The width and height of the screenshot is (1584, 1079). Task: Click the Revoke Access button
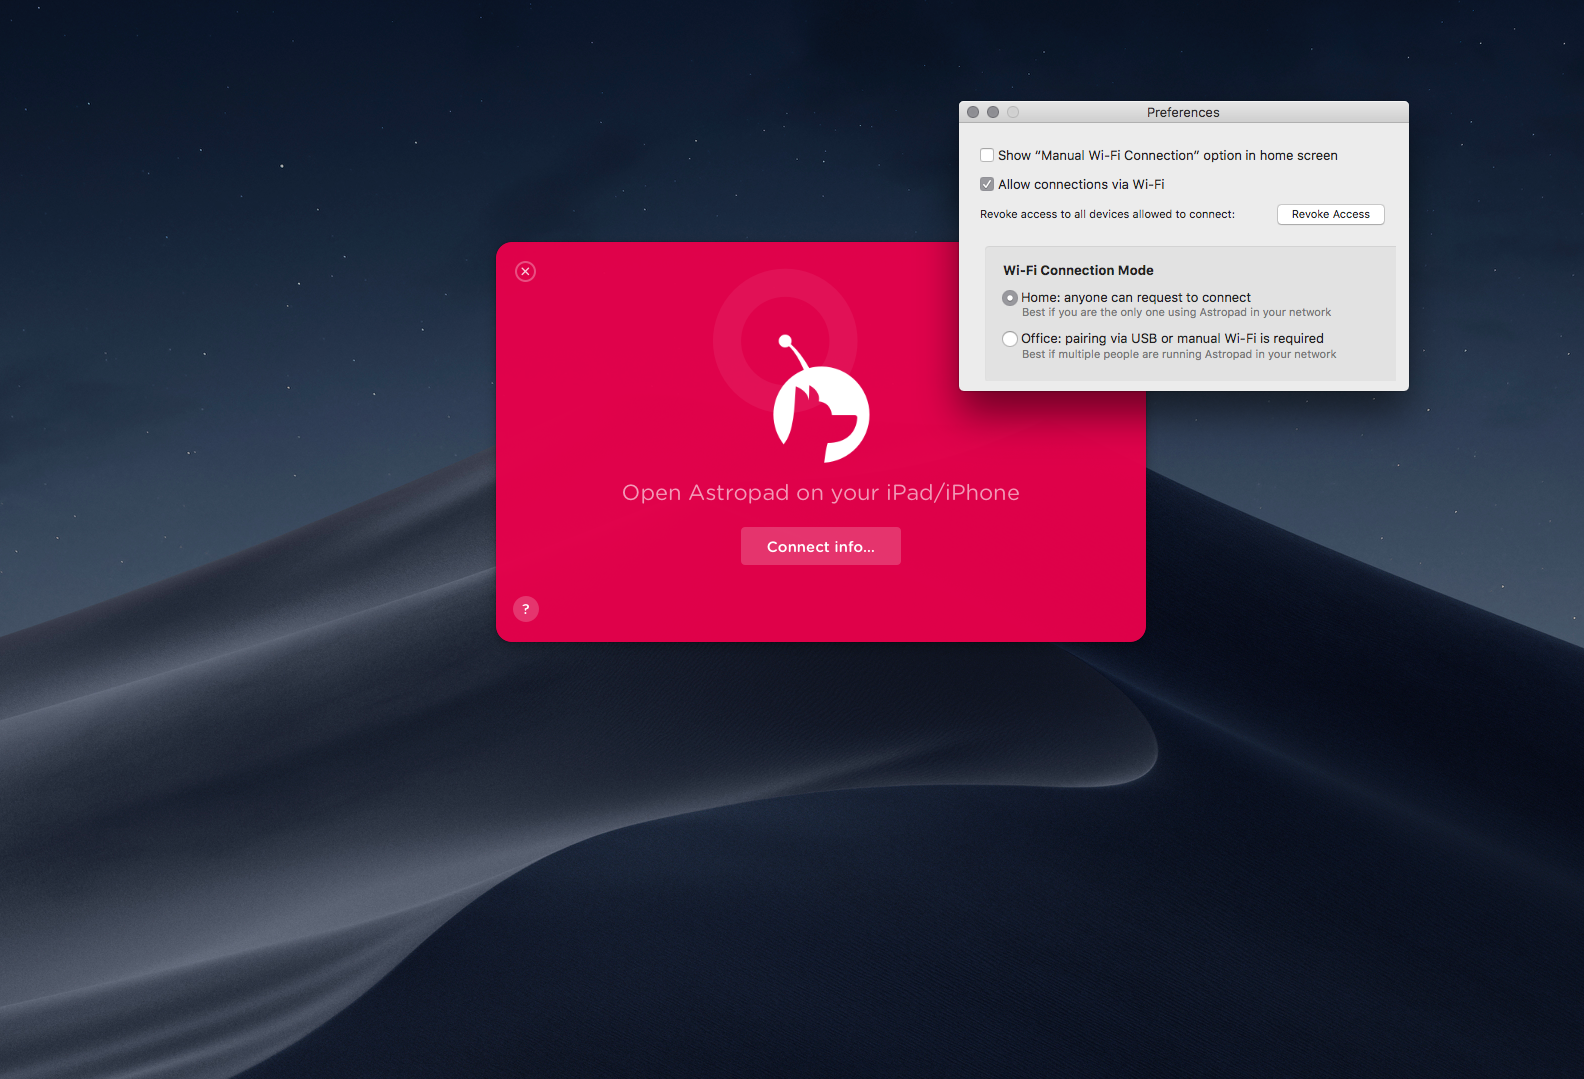coord(1330,214)
